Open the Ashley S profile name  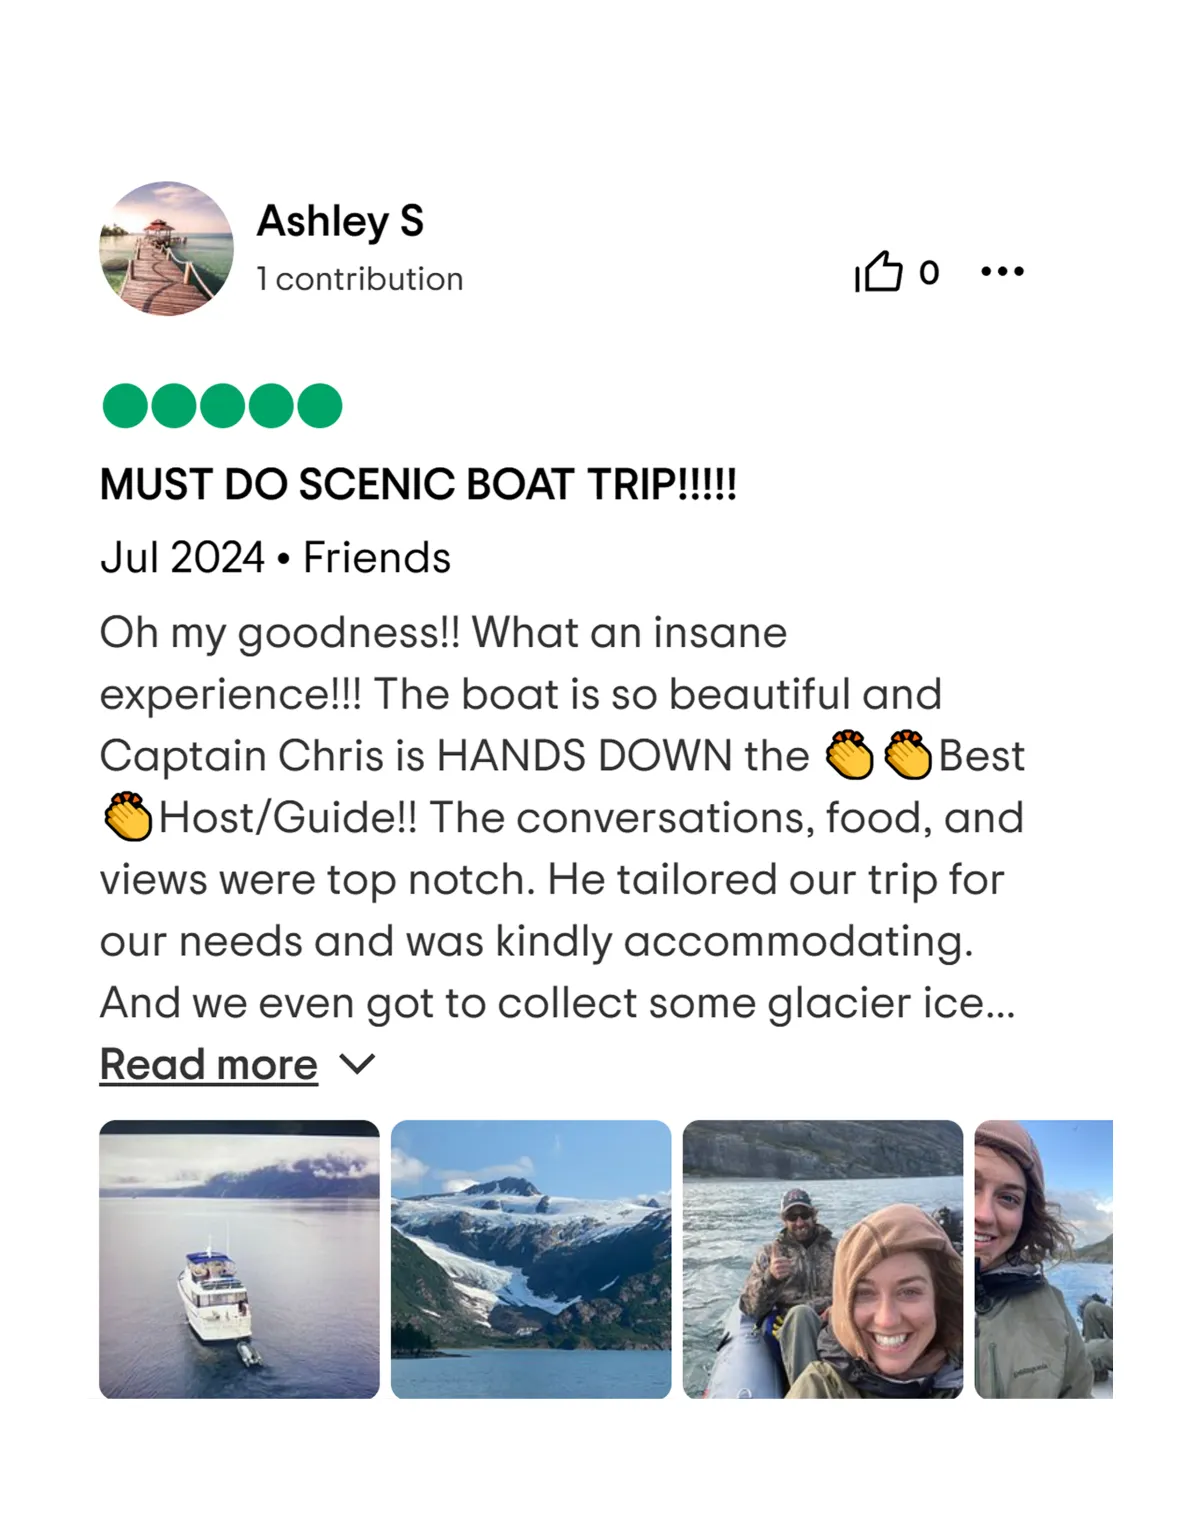click(340, 220)
